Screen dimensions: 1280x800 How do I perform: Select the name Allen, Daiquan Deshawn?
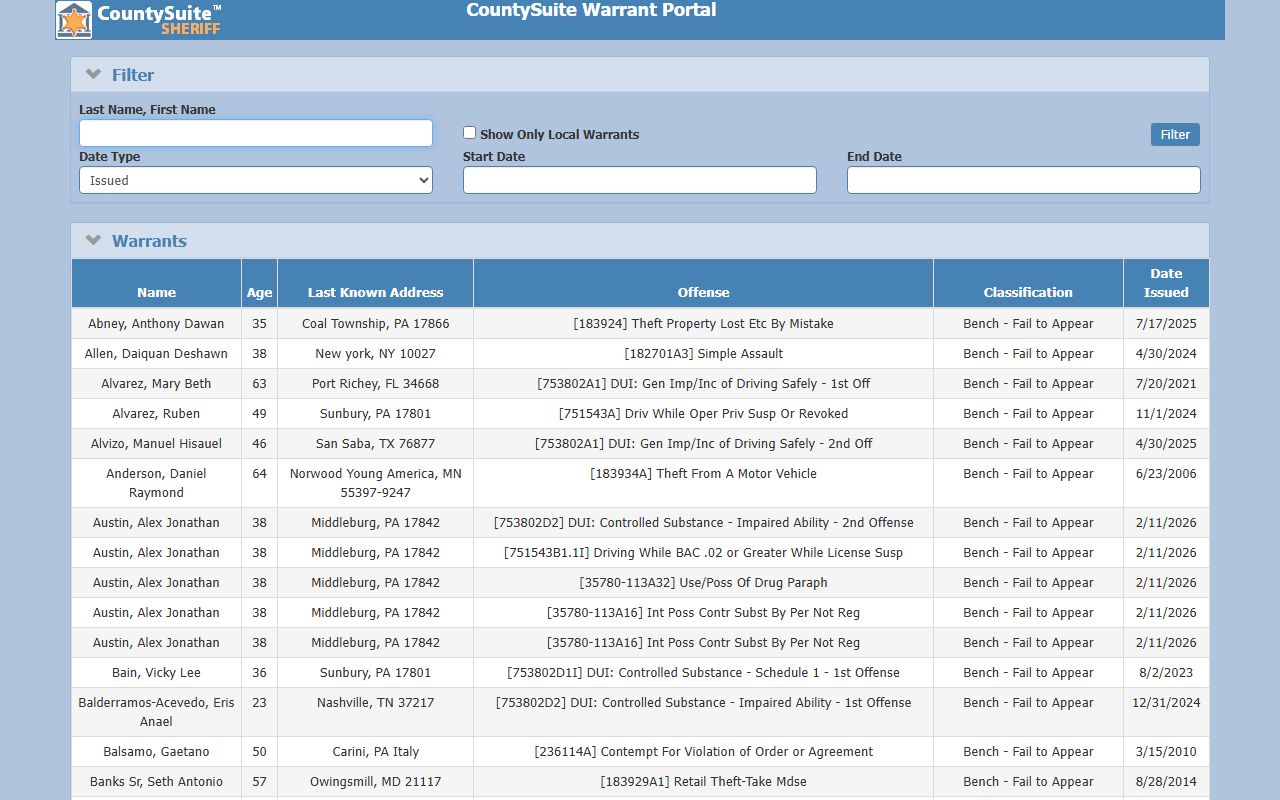156,353
